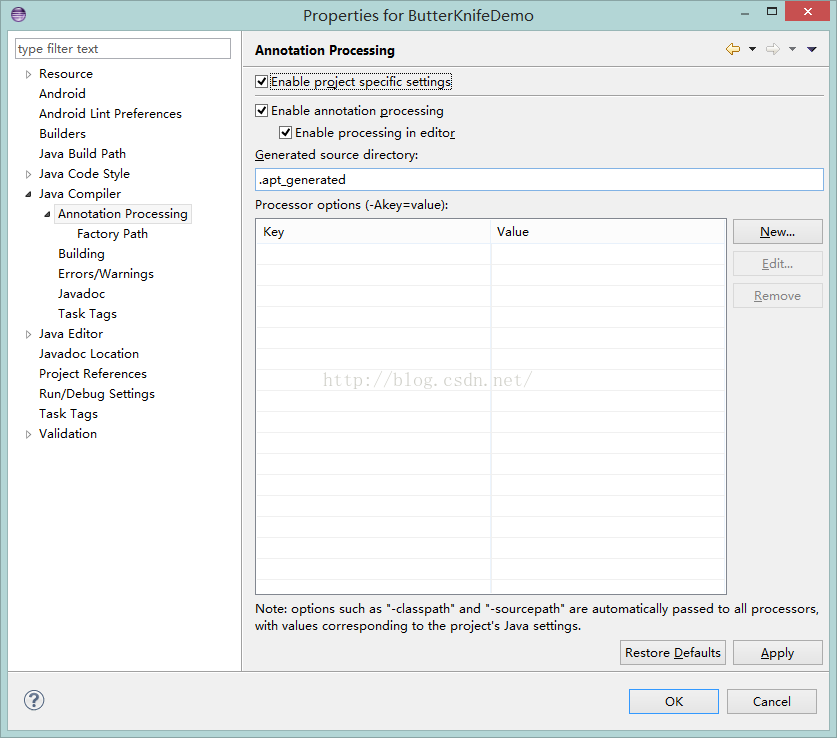
Task: Confirm with the OK button
Action: (674, 701)
